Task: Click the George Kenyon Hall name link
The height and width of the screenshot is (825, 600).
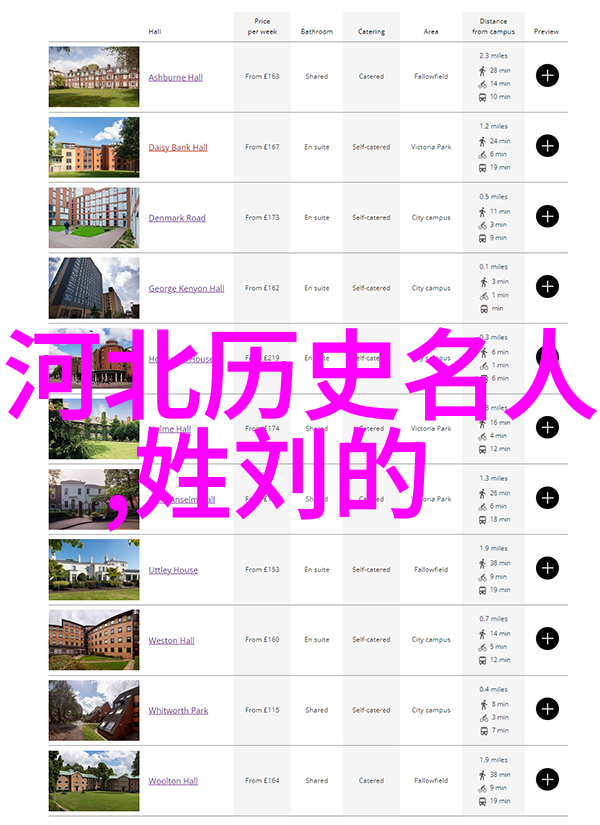Action: tap(186, 289)
